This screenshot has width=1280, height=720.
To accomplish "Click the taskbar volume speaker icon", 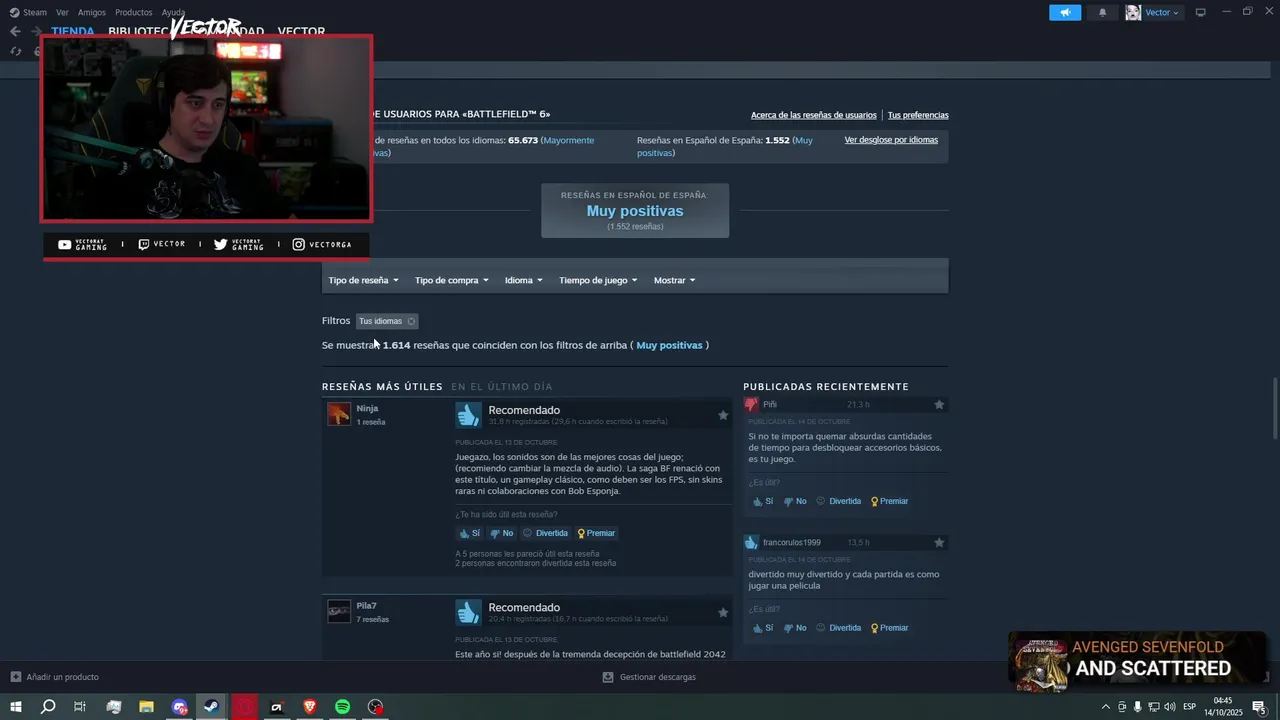I will tap(1169, 707).
